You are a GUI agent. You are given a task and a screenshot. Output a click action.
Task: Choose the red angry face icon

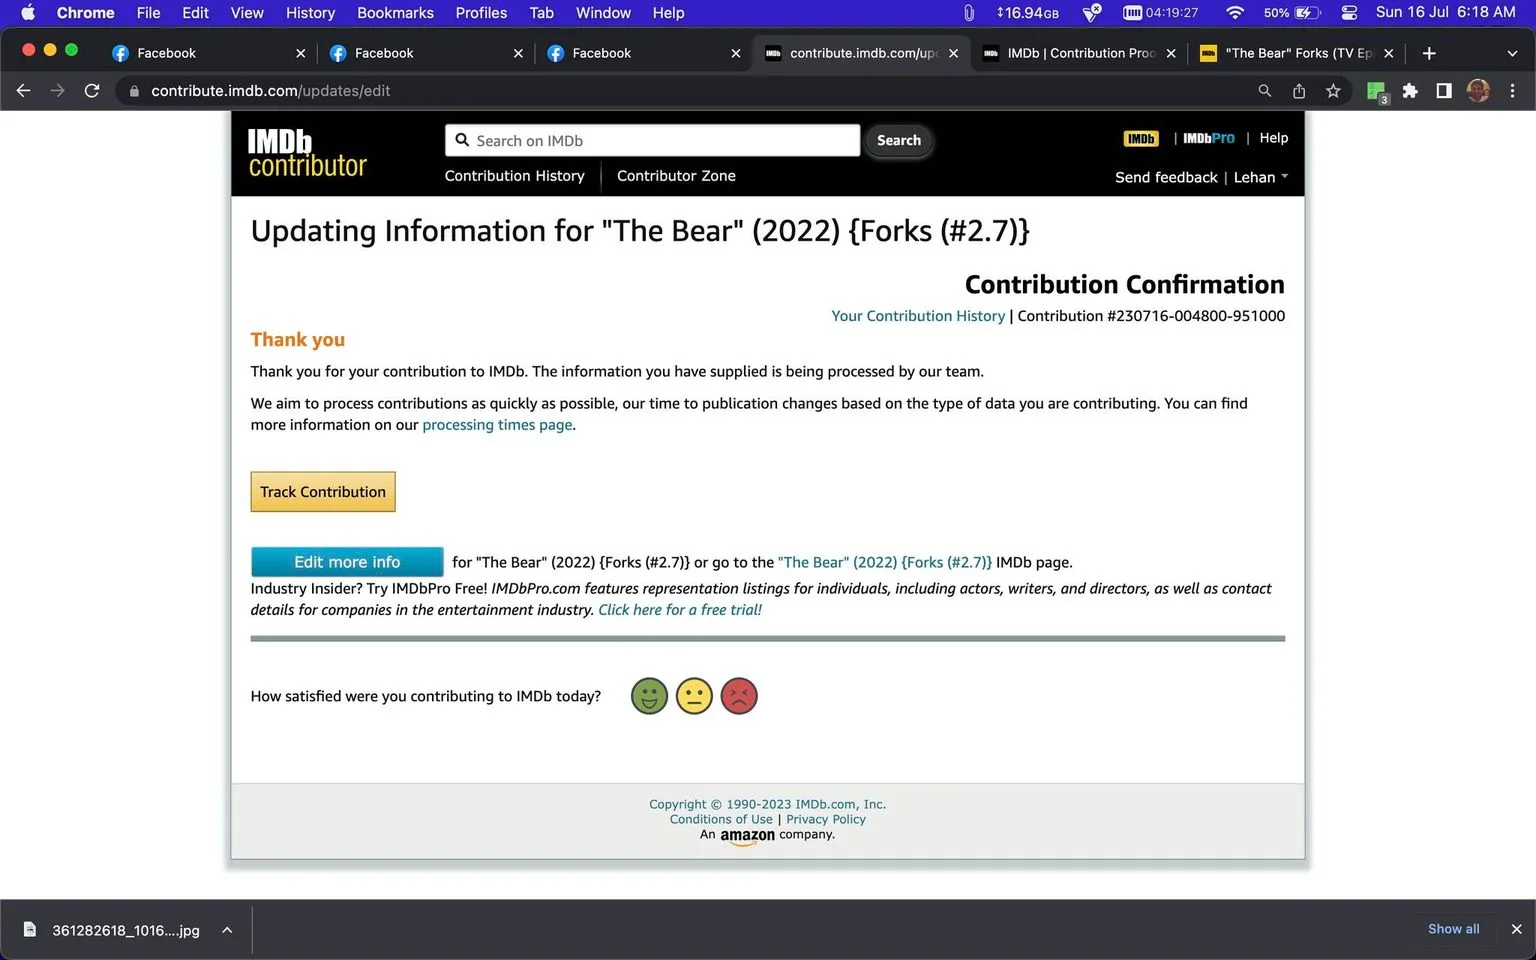(x=739, y=696)
